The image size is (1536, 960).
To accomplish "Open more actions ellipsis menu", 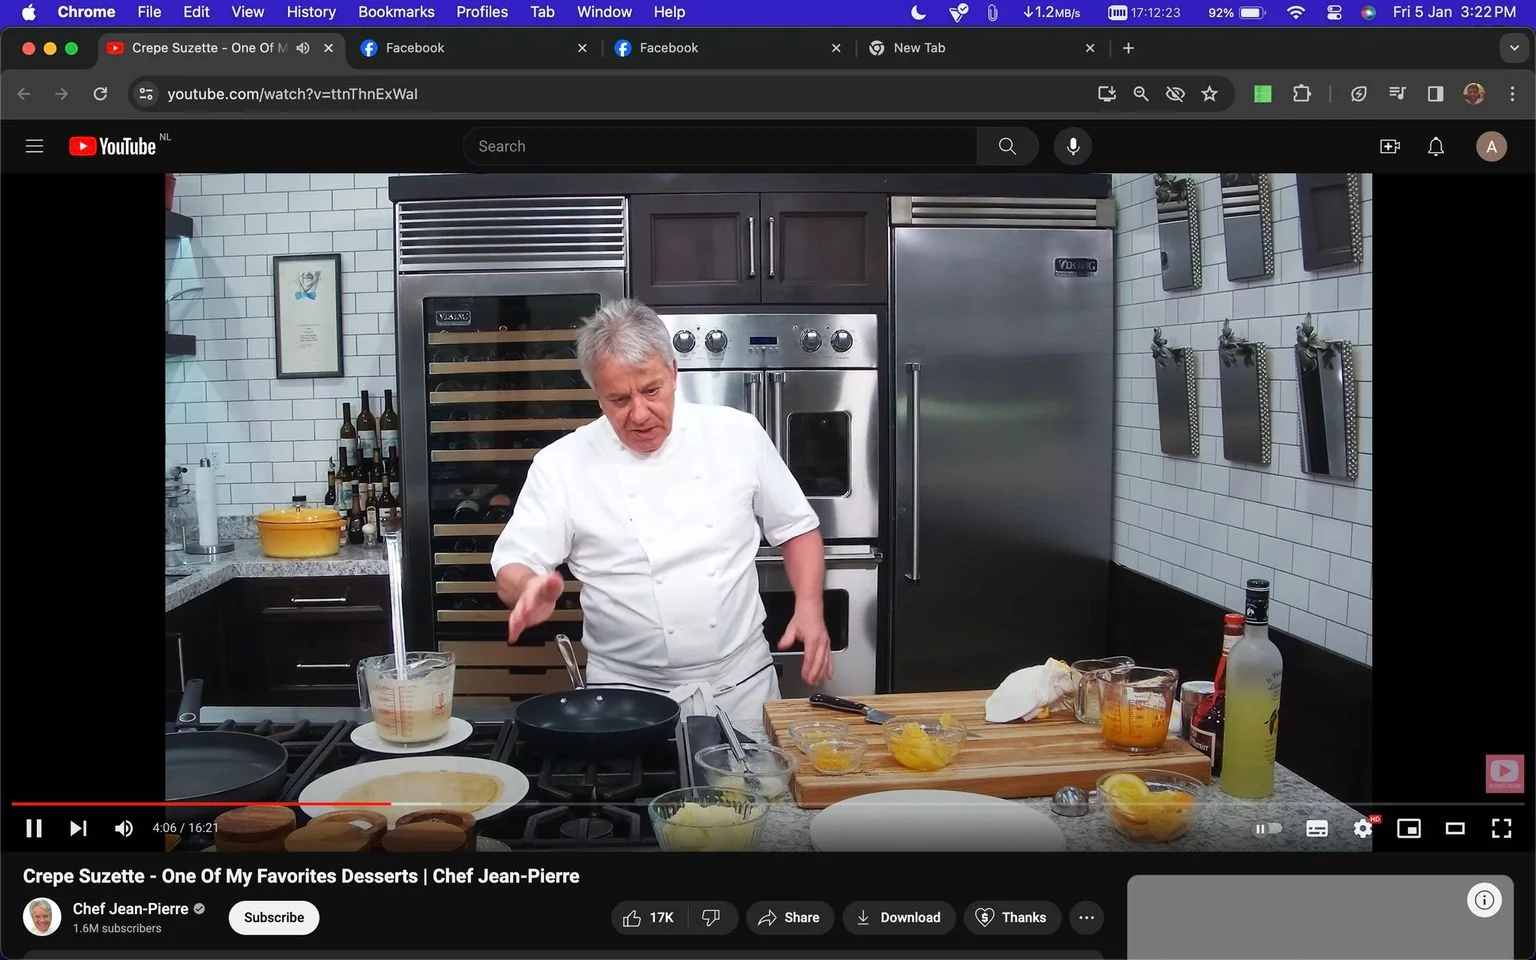I will coord(1087,917).
